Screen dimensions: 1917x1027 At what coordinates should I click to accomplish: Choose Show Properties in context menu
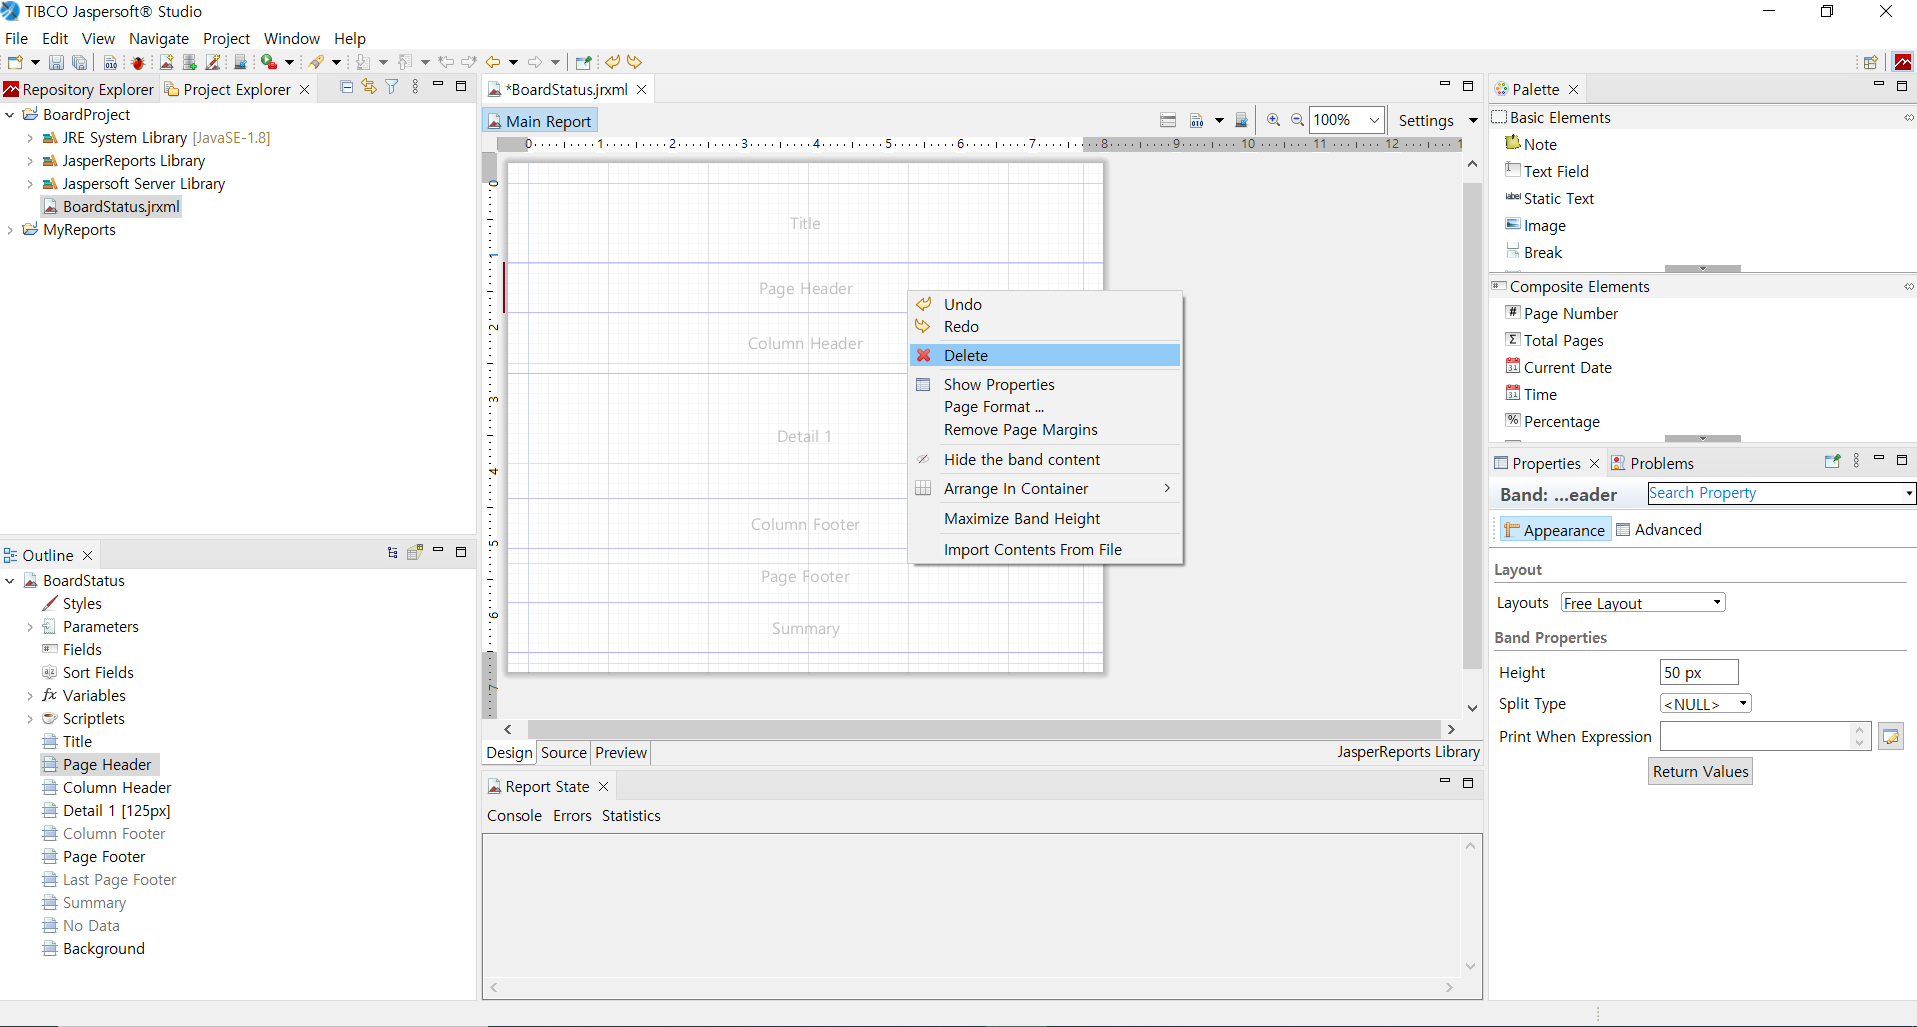(1046, 385)
